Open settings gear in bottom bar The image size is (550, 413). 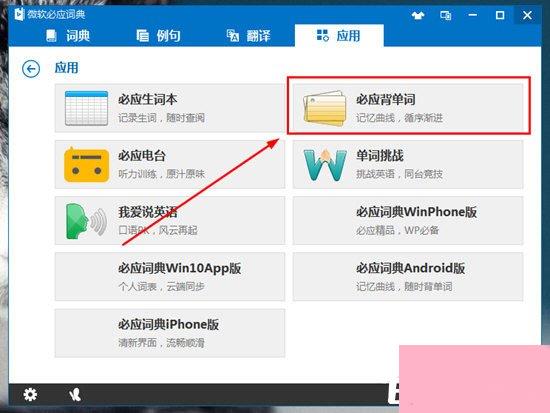click(30, 394)
